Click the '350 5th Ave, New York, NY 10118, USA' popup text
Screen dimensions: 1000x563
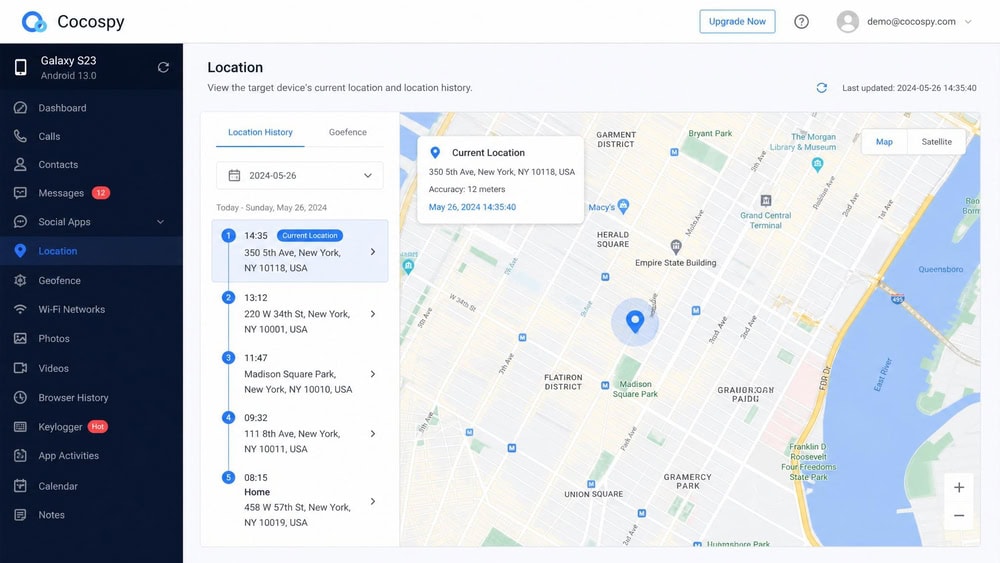click(501, 172)
